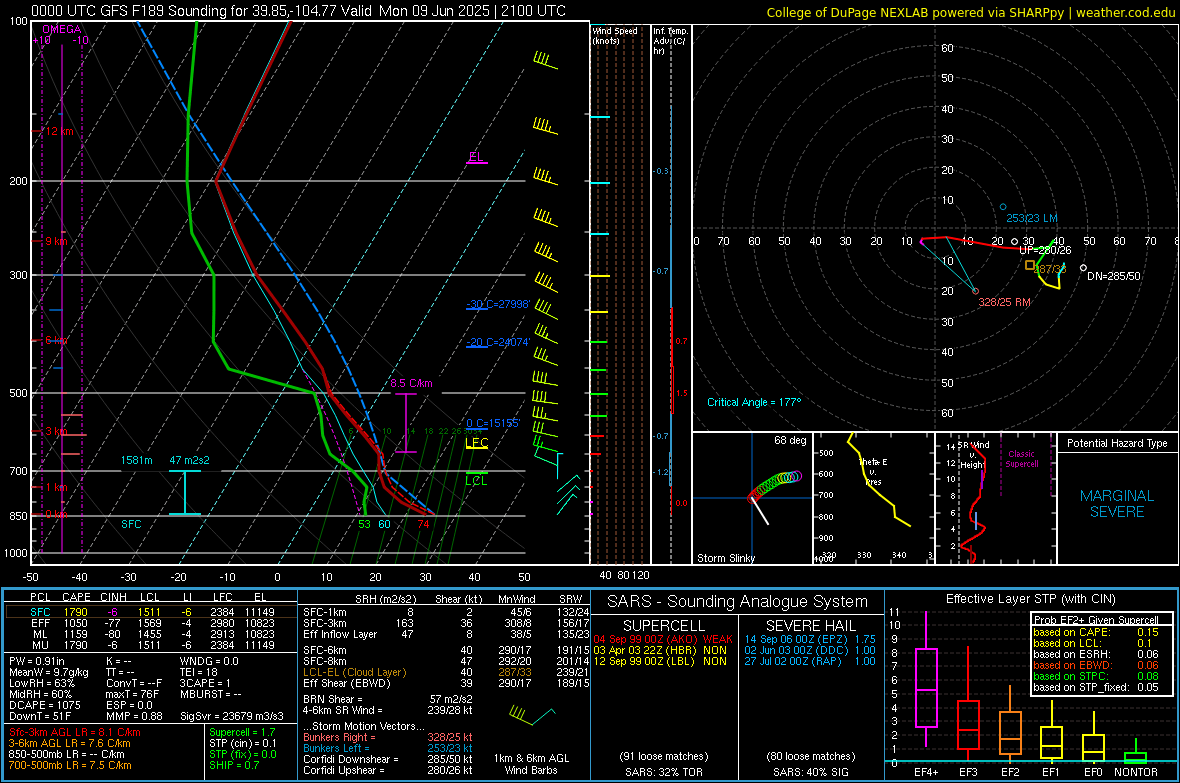Screen dimensions: 1180x783
Task: Click the Classic Supercell marker label
Action: pos(1022,459)
